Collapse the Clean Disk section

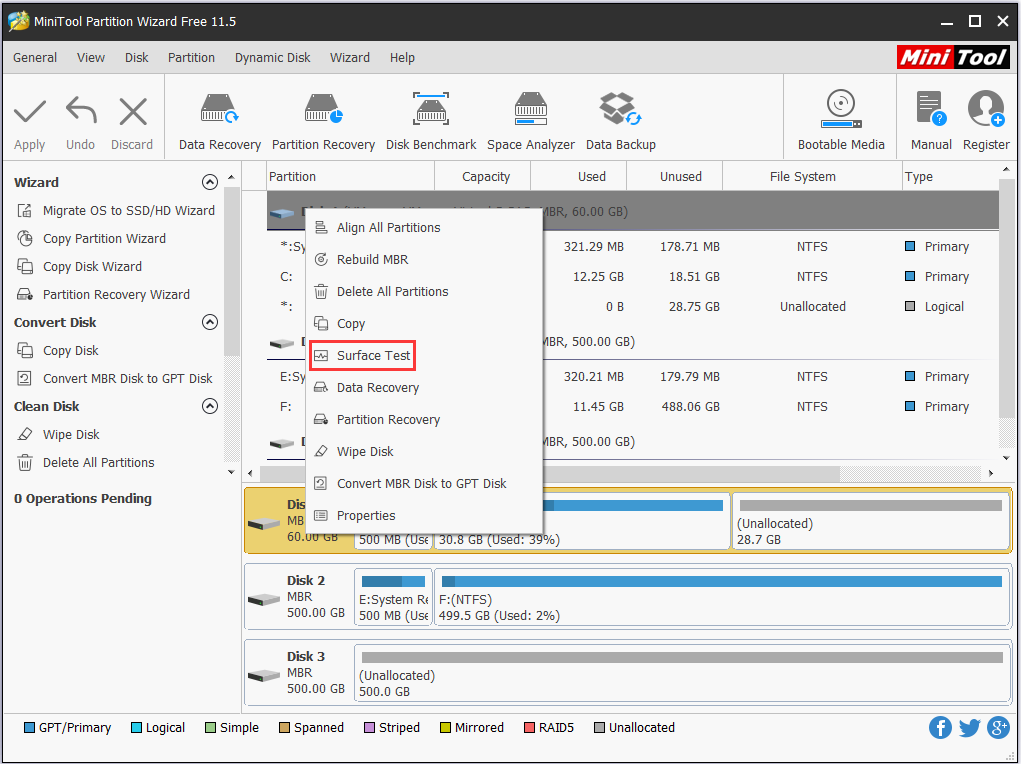210,406
